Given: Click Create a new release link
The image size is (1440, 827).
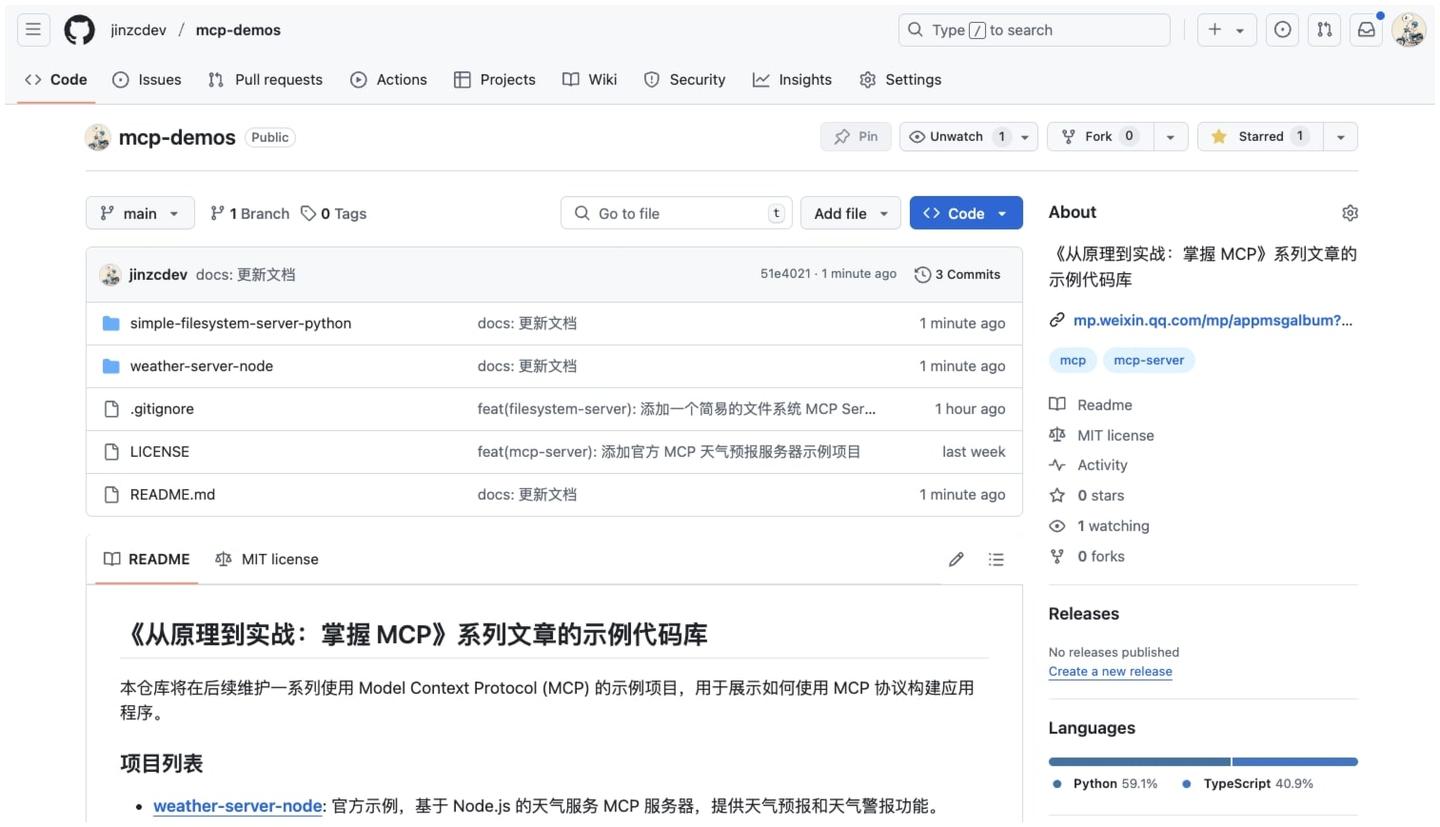Looking at the screenshot, I should point(1110,672).
